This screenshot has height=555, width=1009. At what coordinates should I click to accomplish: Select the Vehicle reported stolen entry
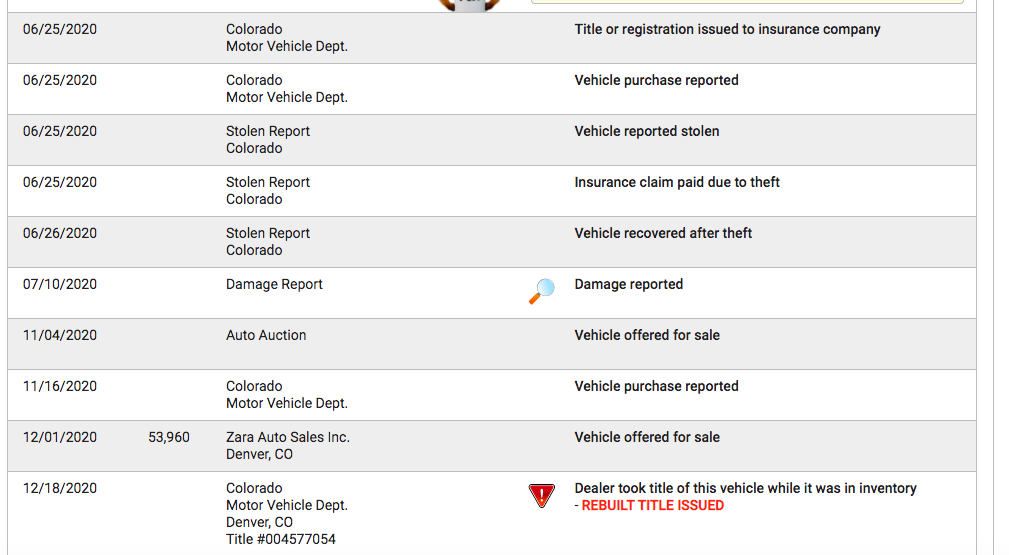pyautogui.click(x=647, y=131)
